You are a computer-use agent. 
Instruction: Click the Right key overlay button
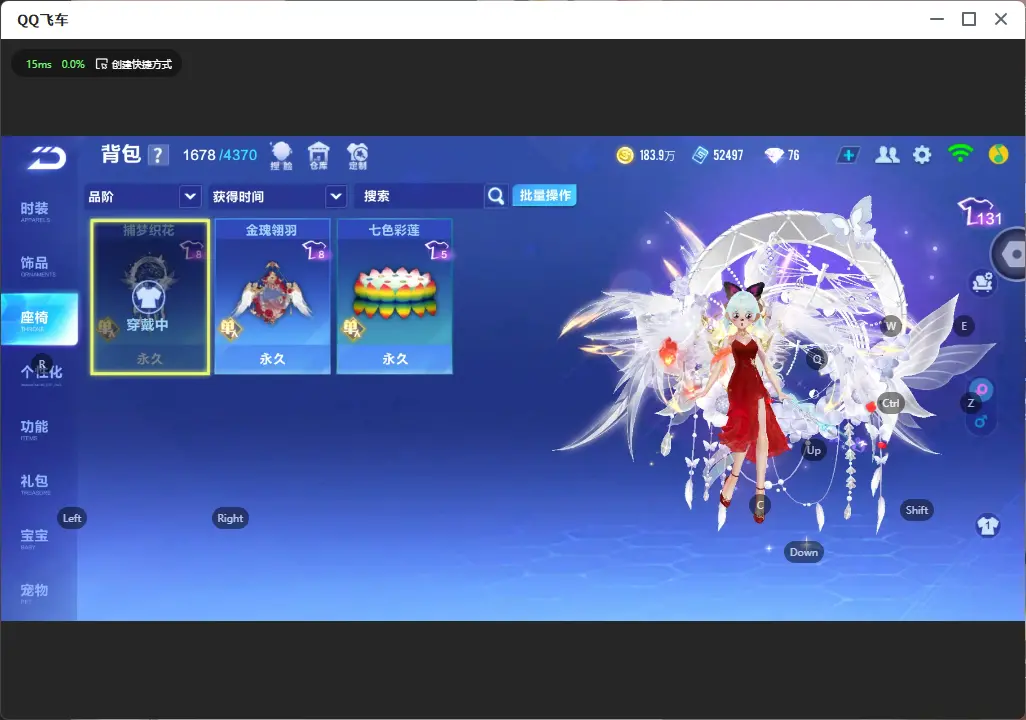[230, 518]
